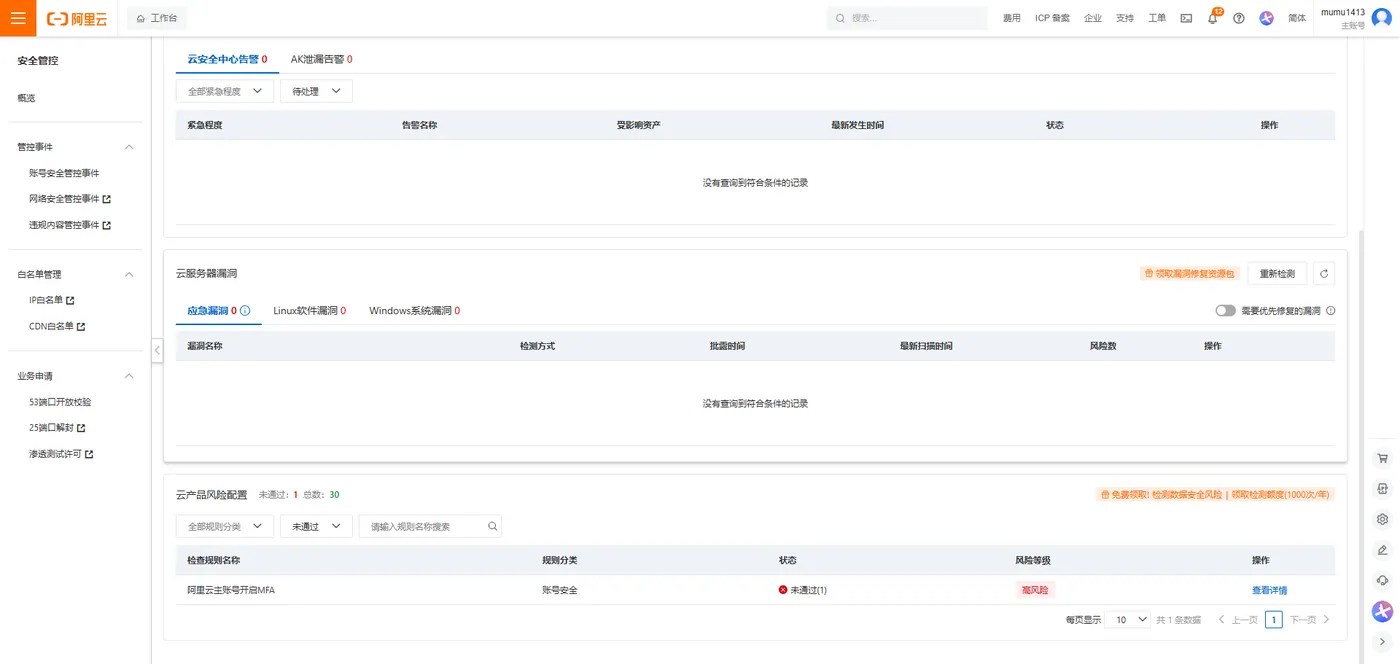
Task: Click search magnifier in rule input
Action: tap(492, 526)
